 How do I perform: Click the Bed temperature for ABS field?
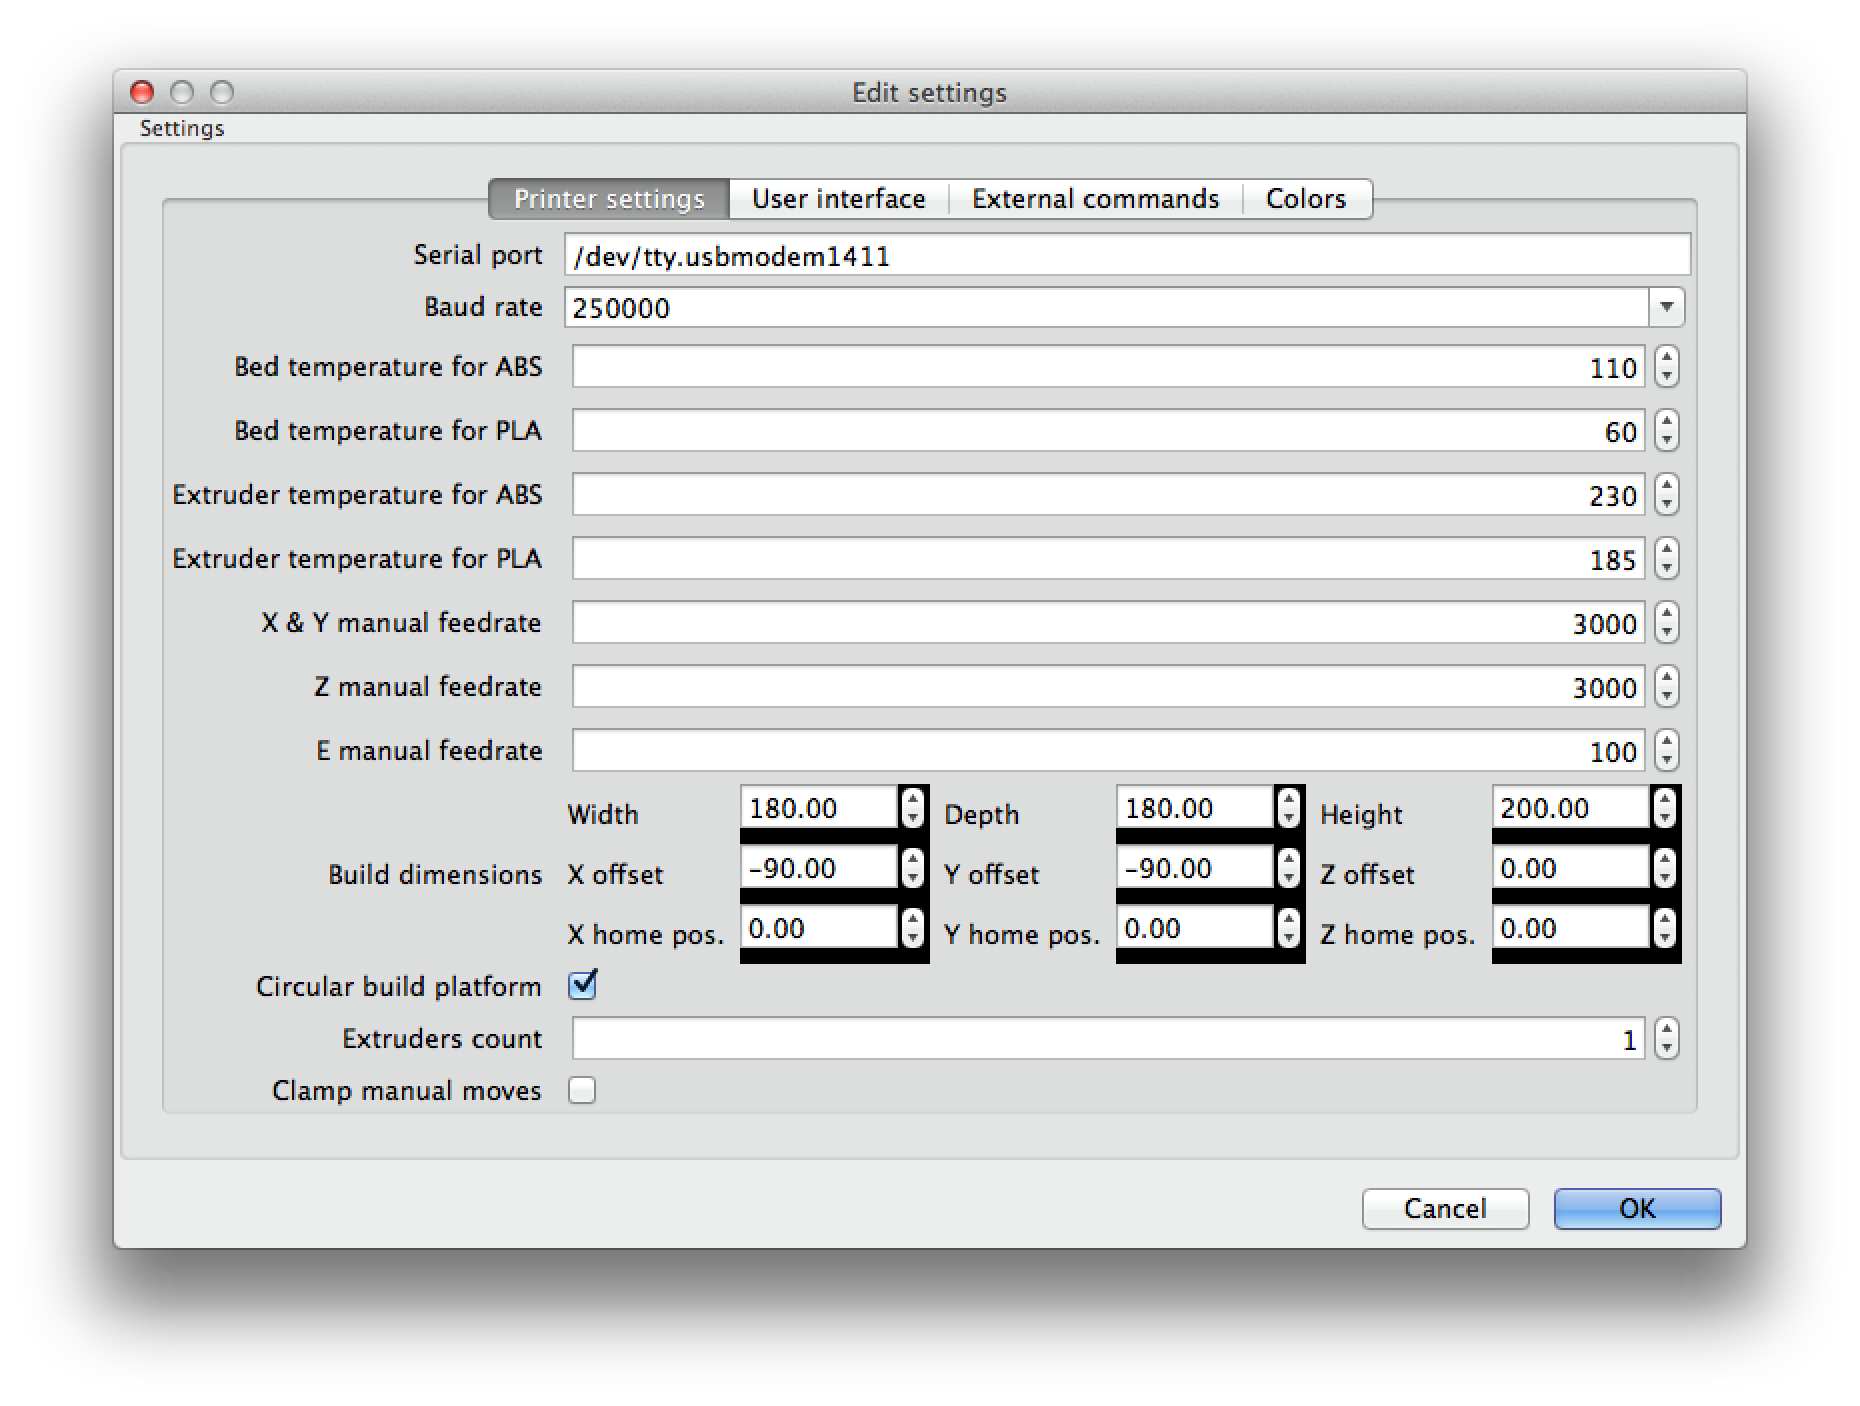click(x=1108, y=367)
